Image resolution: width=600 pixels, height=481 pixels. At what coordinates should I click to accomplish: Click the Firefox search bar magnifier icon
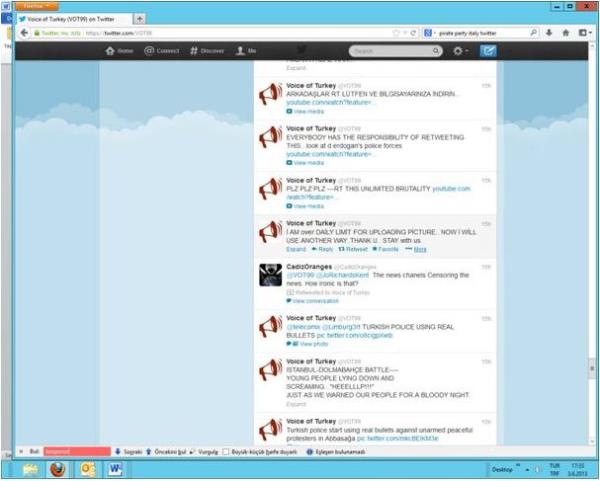click(533, 33)
